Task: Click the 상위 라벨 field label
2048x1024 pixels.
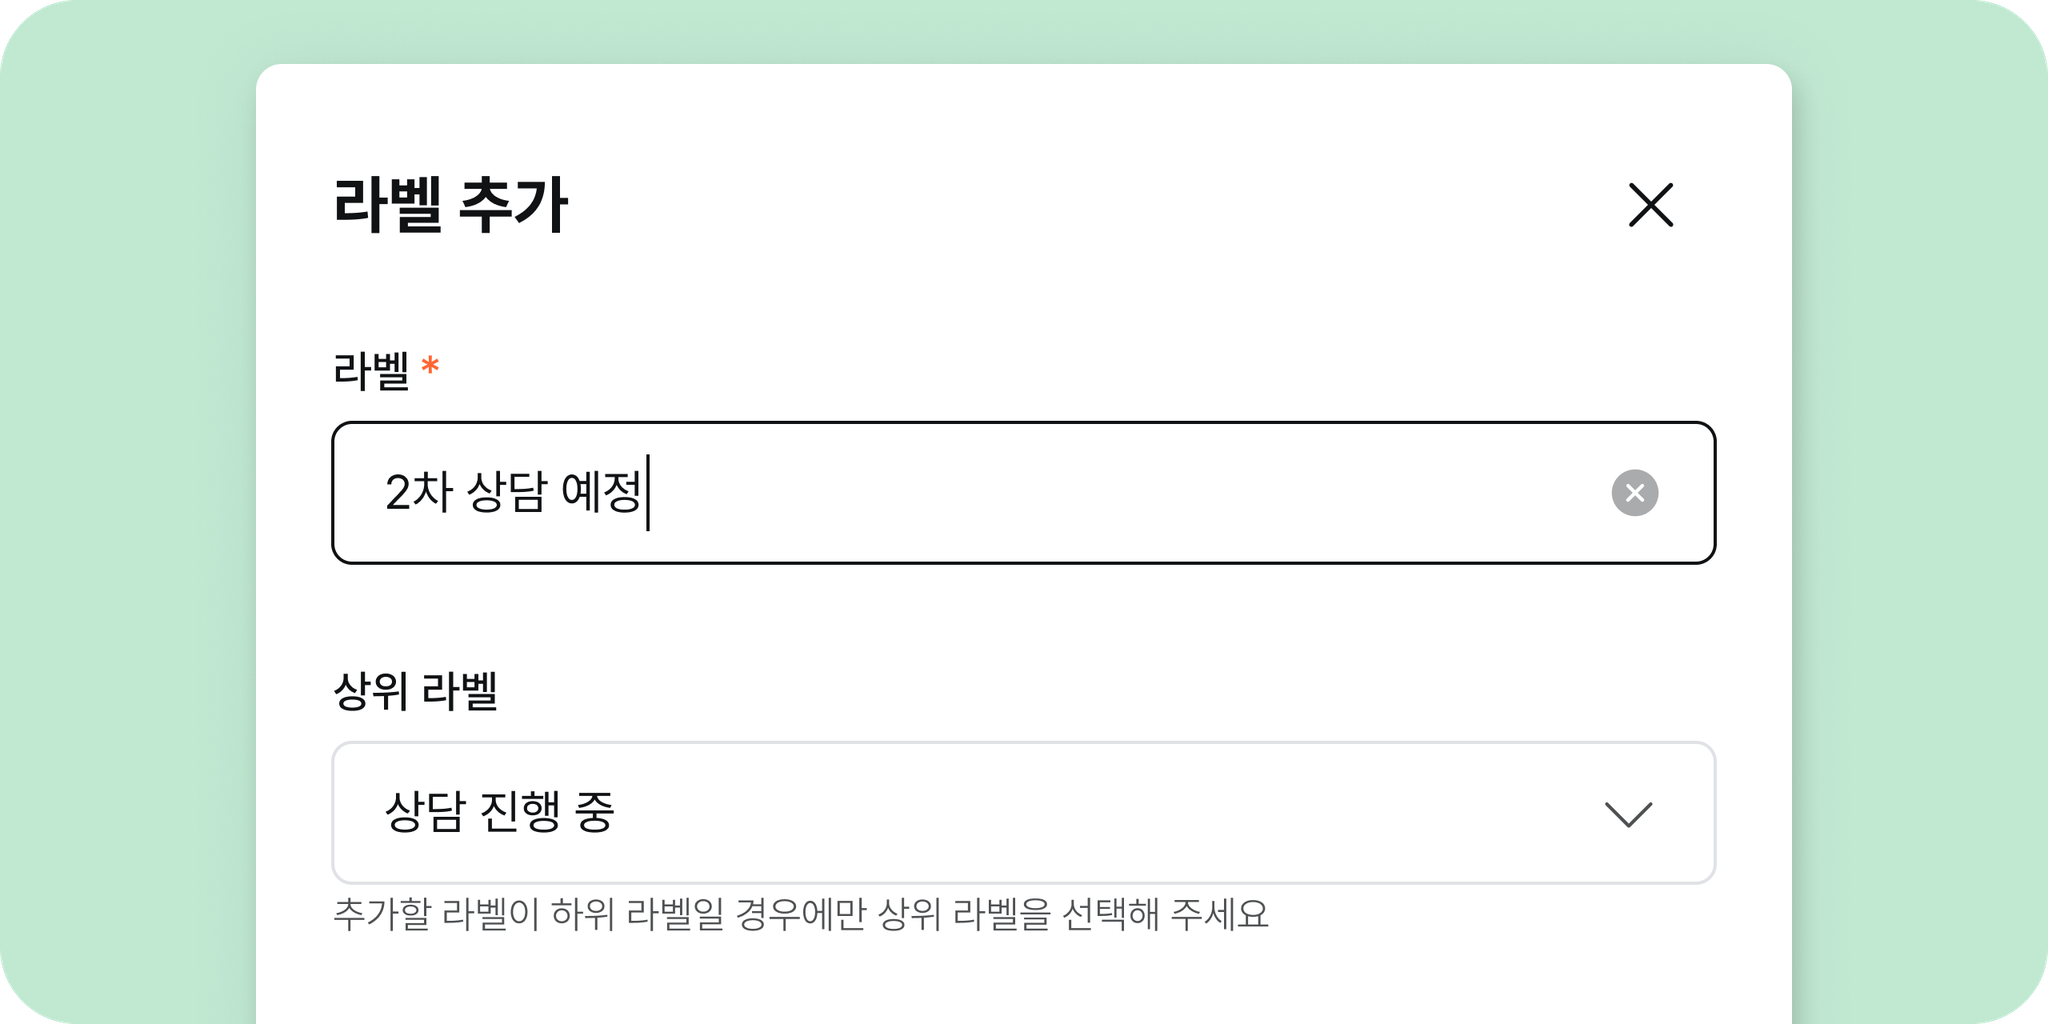Action: click(415, 691)
